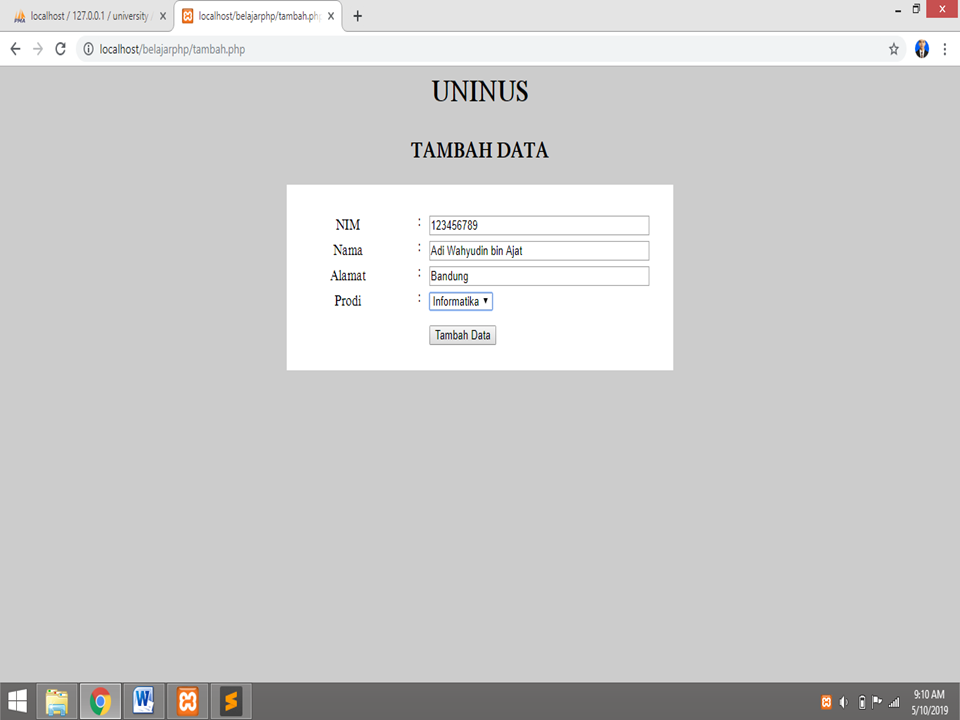The image size is (960, 720).
Task: Open Action Center flag tray icon
Action: [x=877, y=702]
